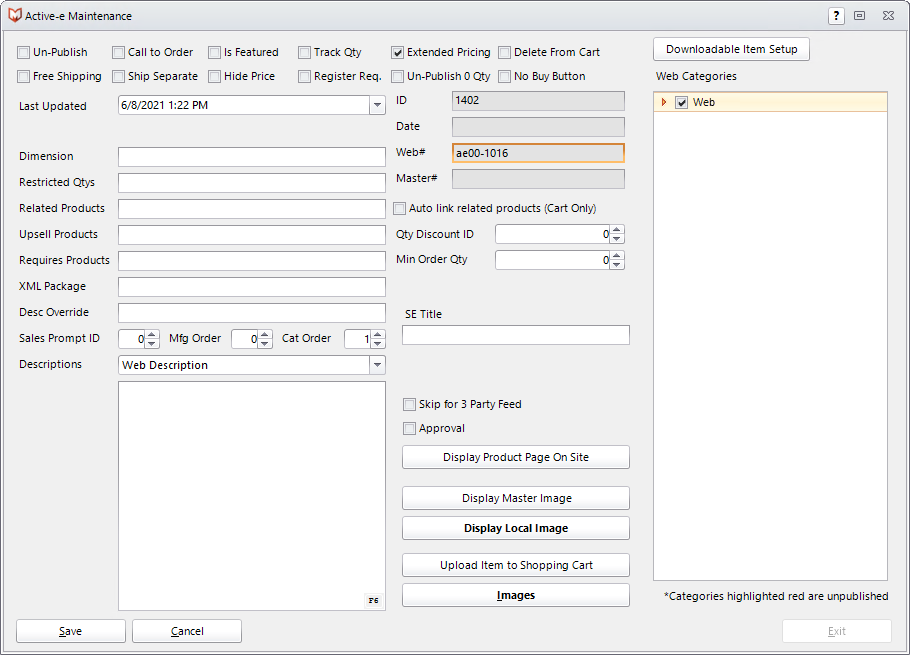Toggle the Is Featured checkbox
910x655 pixels.
(x=215, y=52)
